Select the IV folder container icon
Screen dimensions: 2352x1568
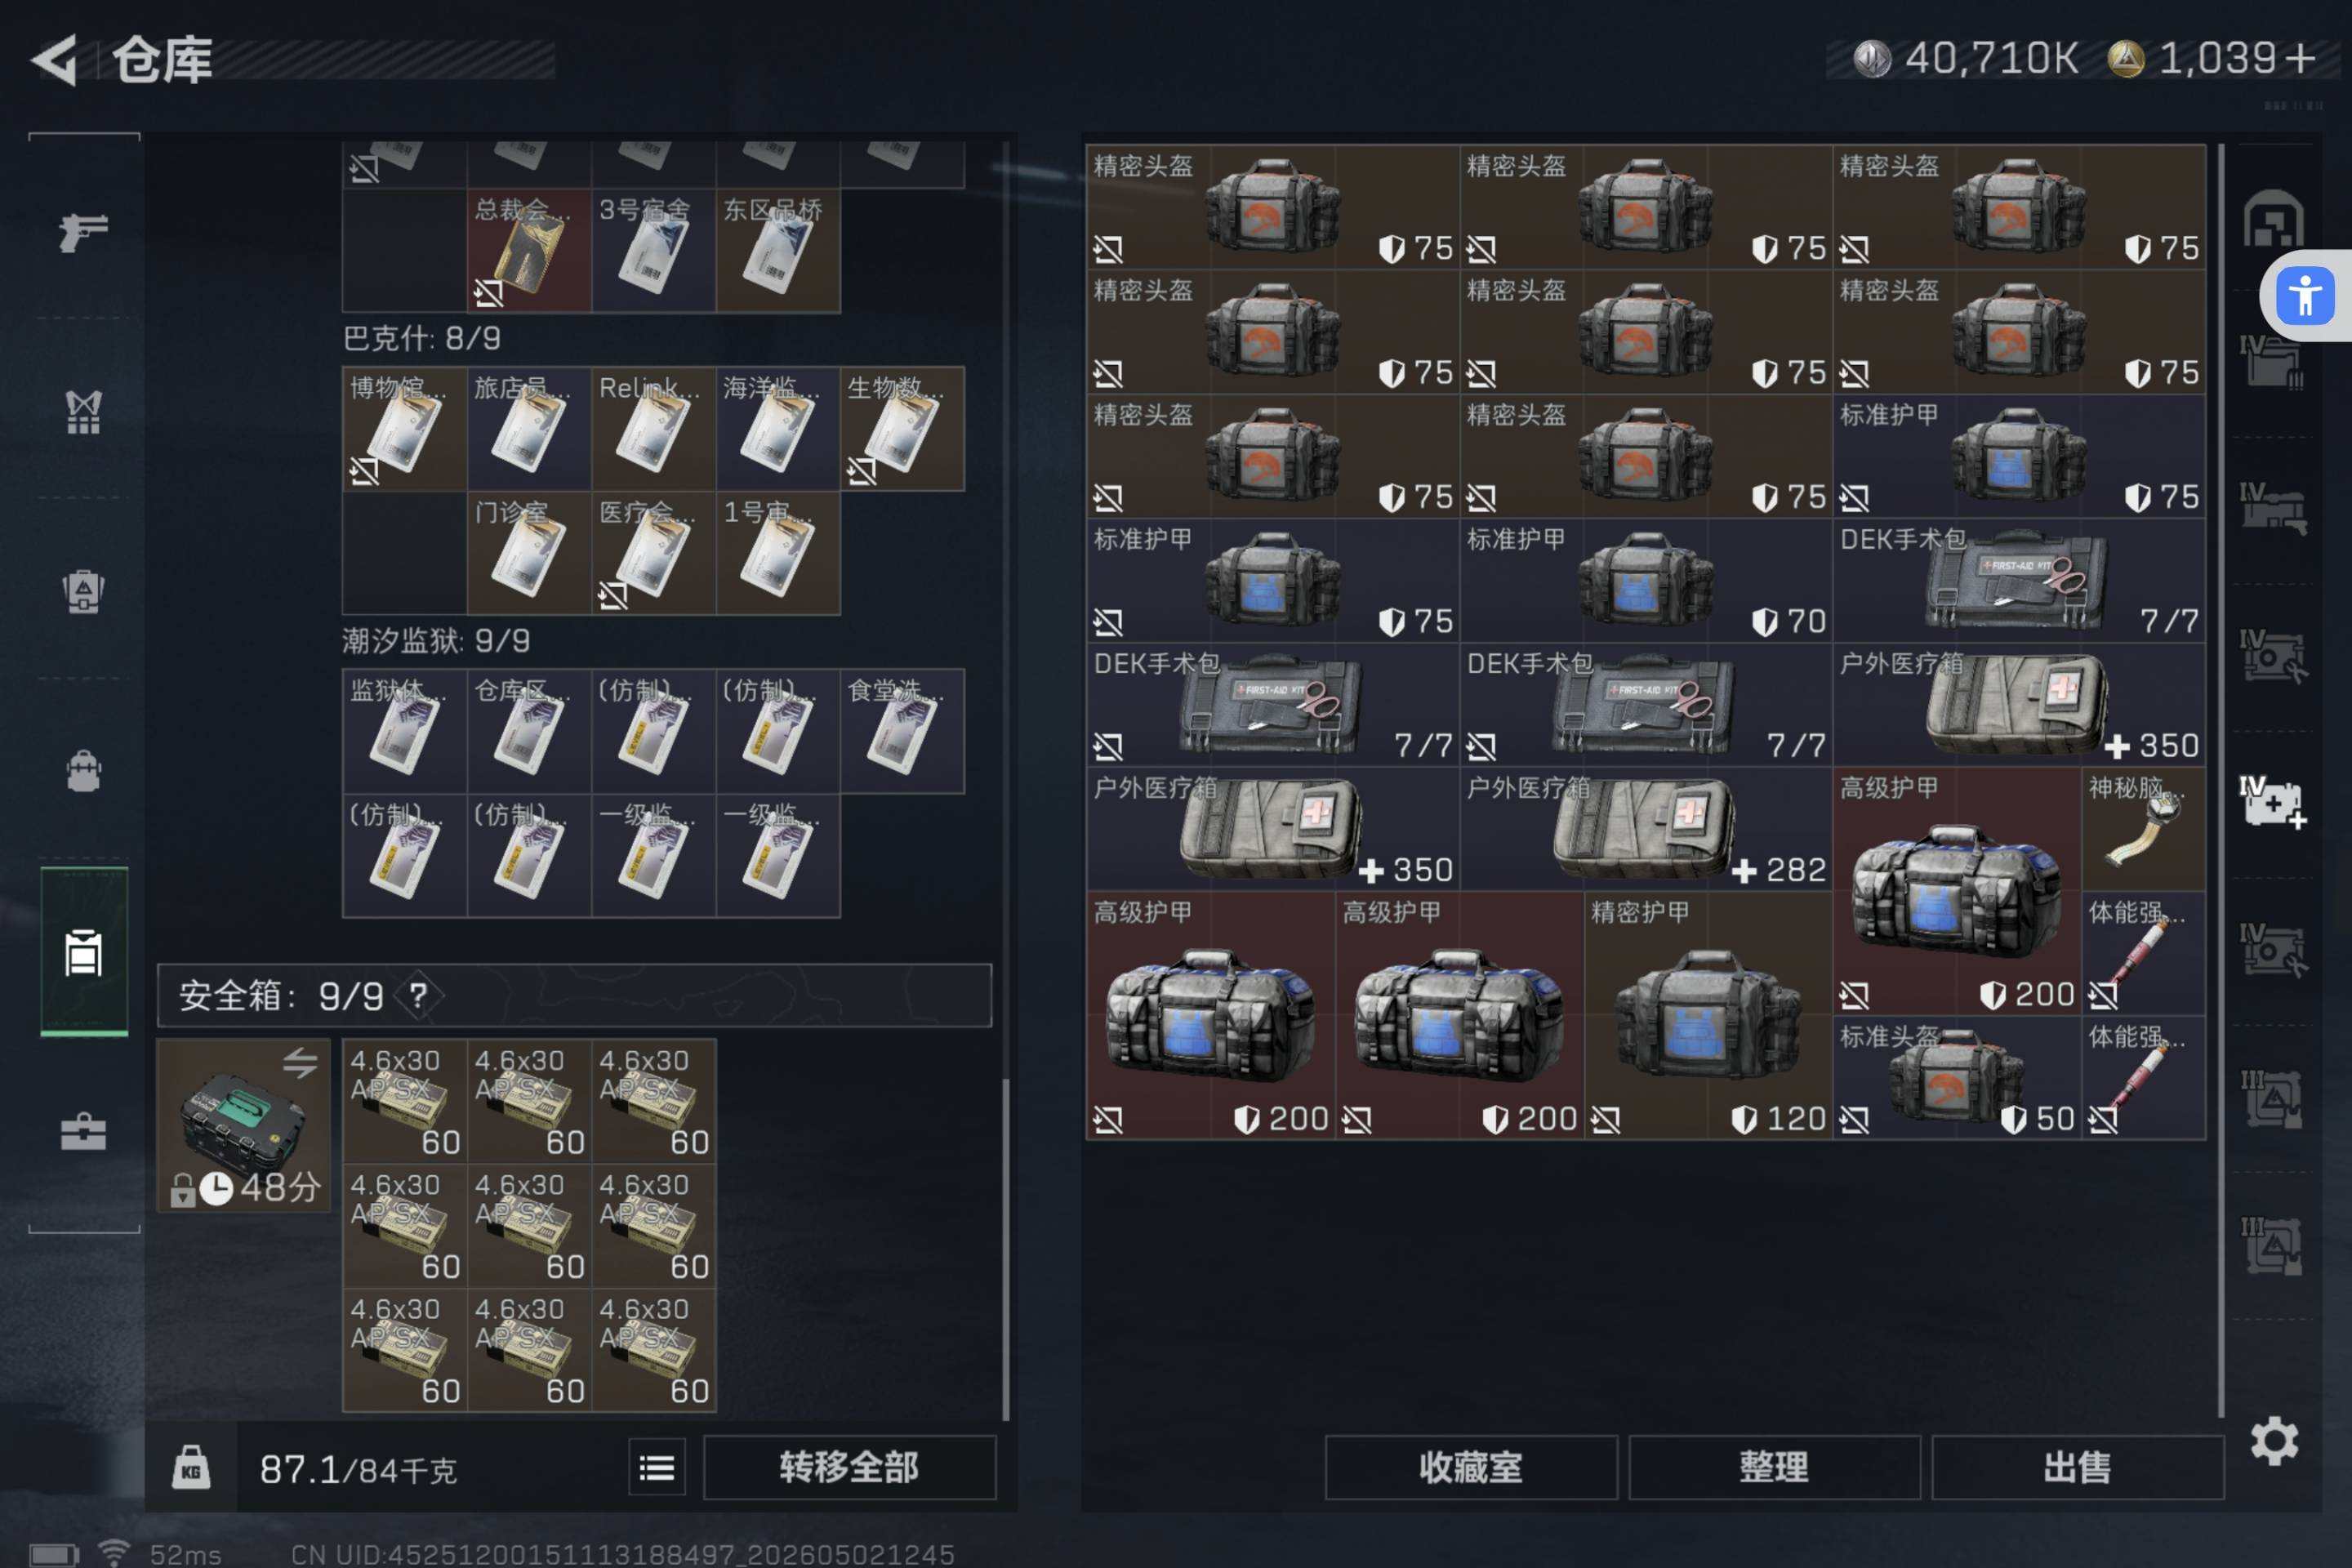tap(2272, 362)
